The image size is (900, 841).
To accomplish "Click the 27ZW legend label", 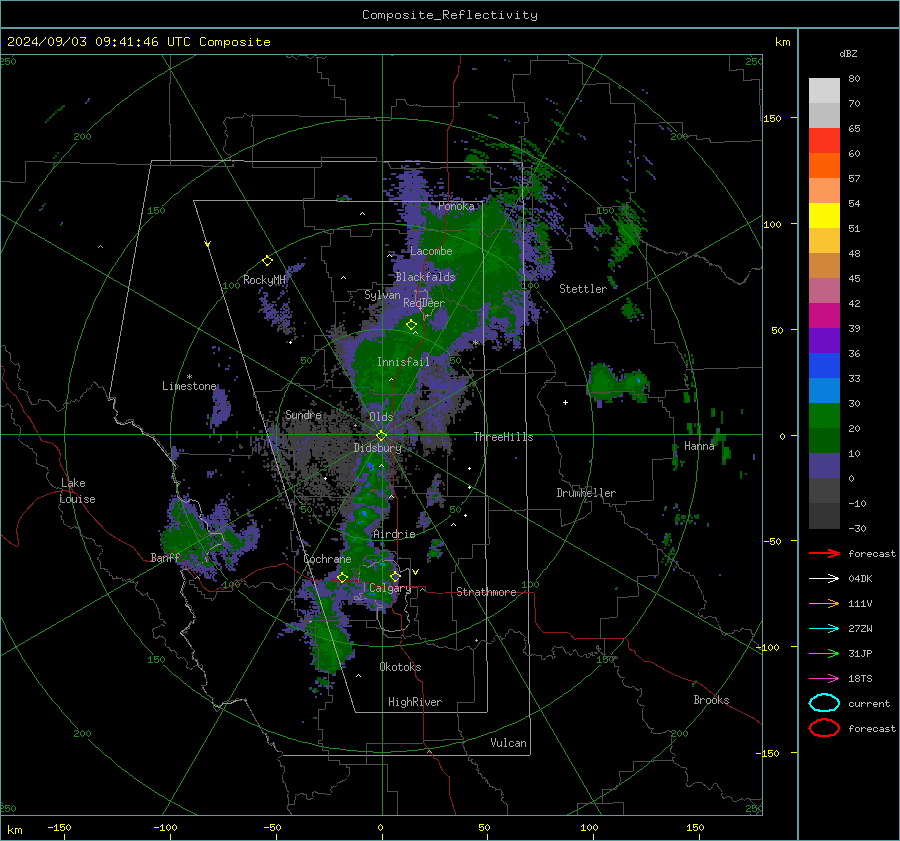I will pyautogui.click(x=860, y=629).
